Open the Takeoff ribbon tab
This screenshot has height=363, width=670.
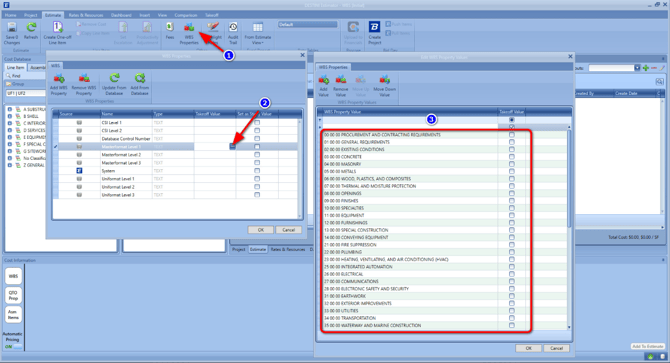[x=212, y=15]
